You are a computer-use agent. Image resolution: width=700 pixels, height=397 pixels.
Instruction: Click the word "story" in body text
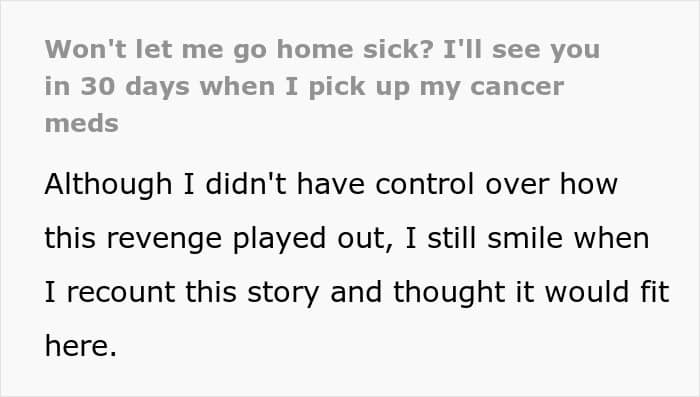283,293
